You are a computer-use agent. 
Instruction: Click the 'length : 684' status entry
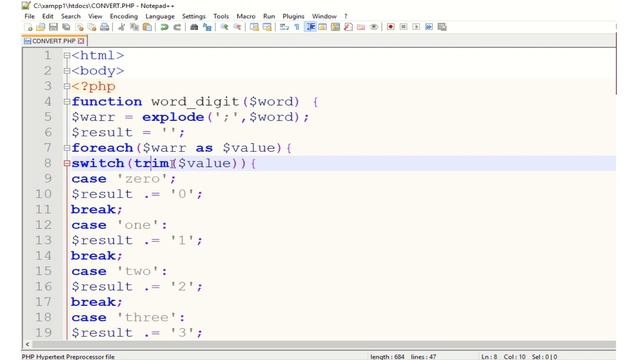coord(387,357)
